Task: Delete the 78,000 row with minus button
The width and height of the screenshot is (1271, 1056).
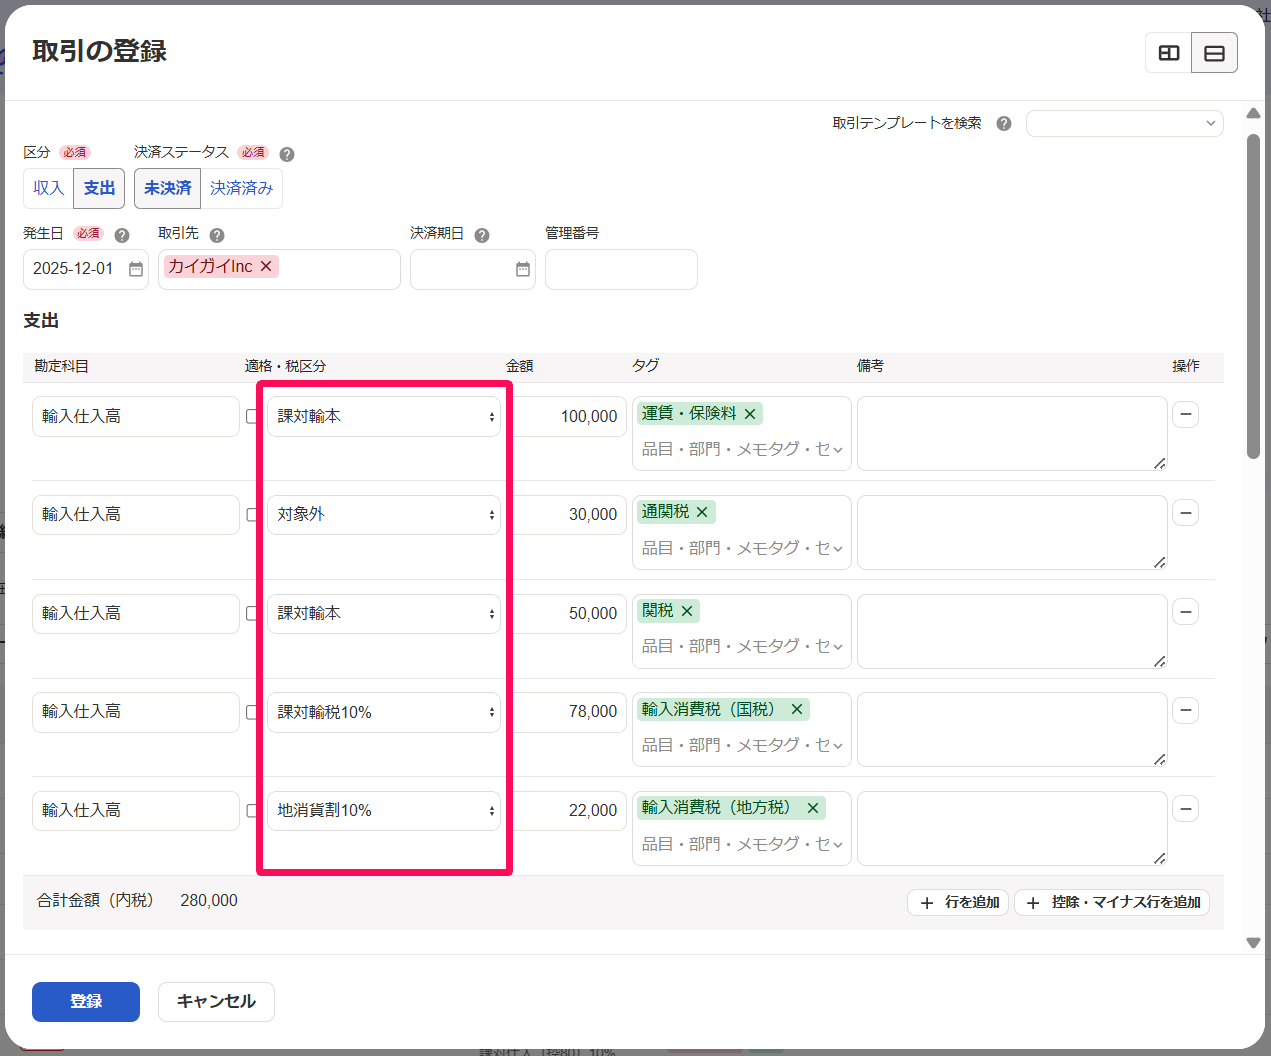Action: (1185, 711)
